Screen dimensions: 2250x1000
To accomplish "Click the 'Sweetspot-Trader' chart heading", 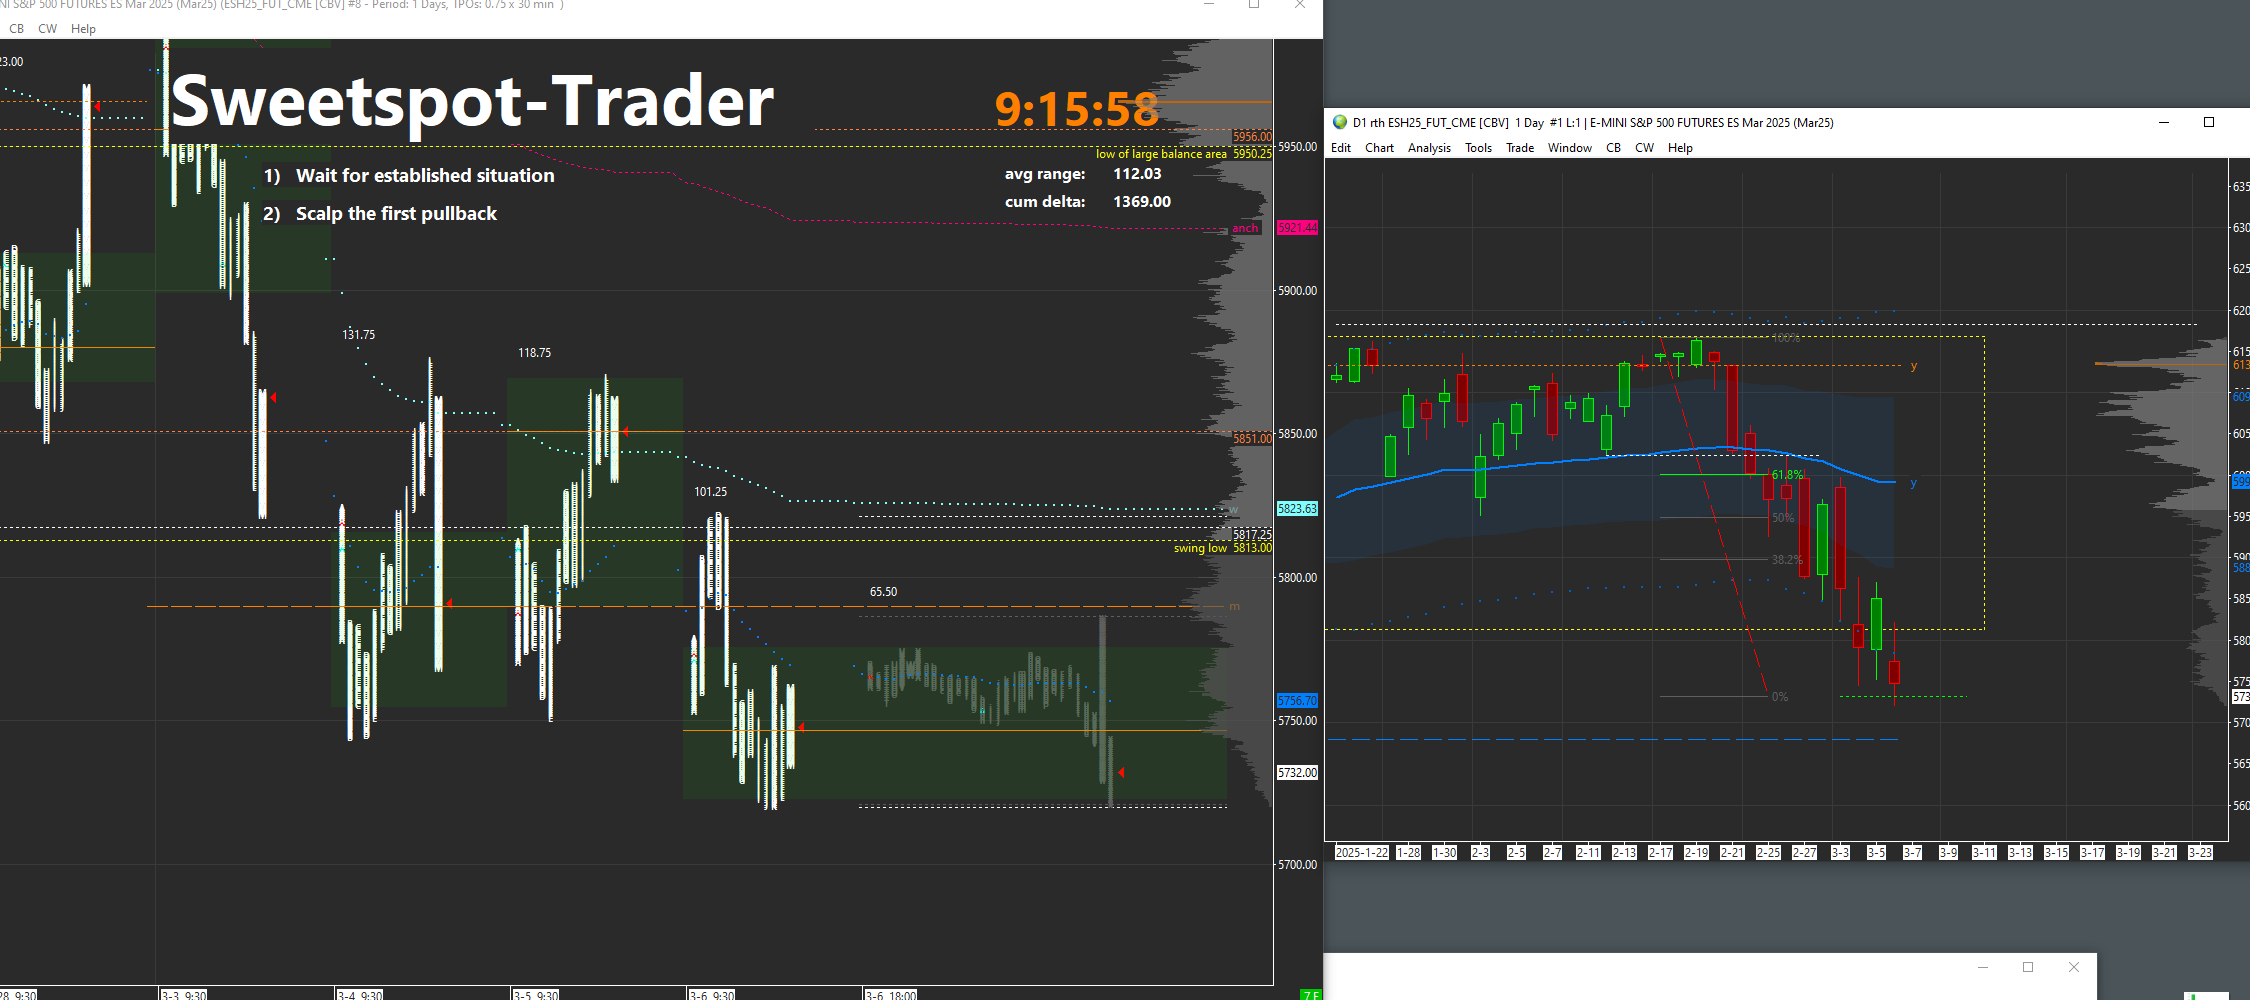I will 472,101.
